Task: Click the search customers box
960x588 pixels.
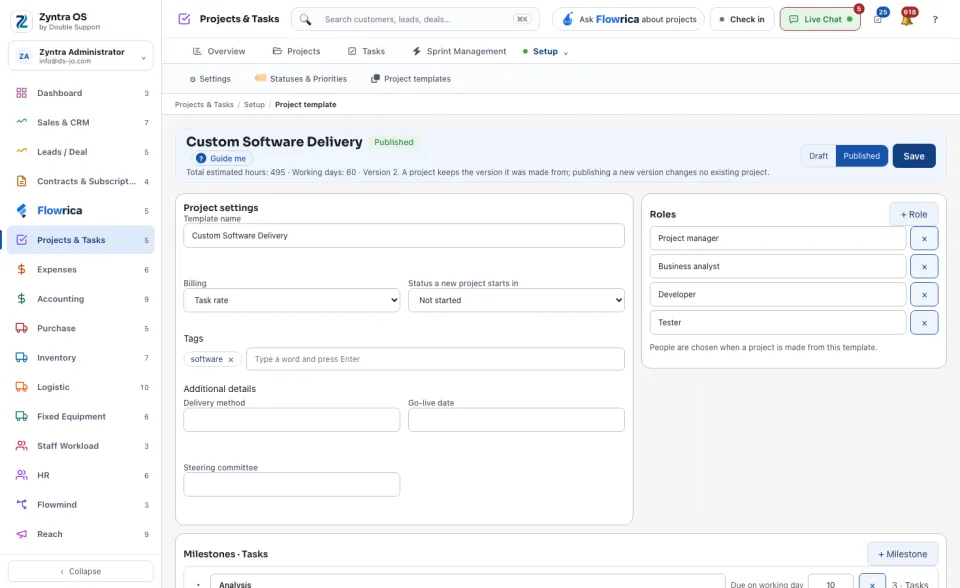Action: (x=415, y=20)
